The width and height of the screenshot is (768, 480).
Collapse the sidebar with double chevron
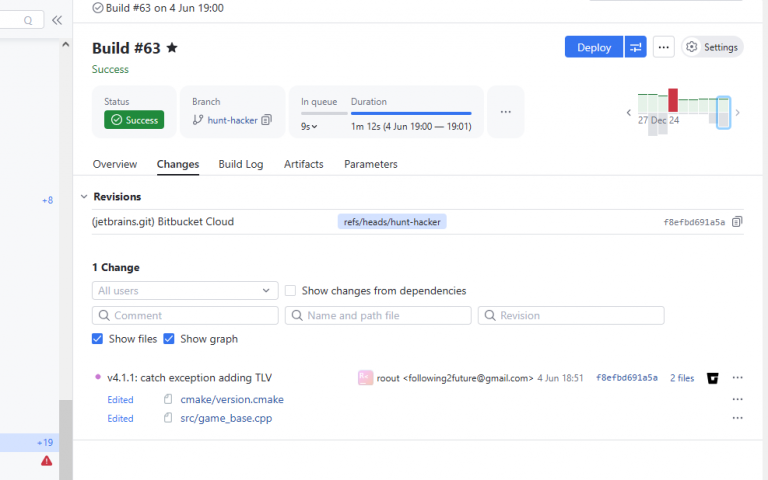(57, 20)
